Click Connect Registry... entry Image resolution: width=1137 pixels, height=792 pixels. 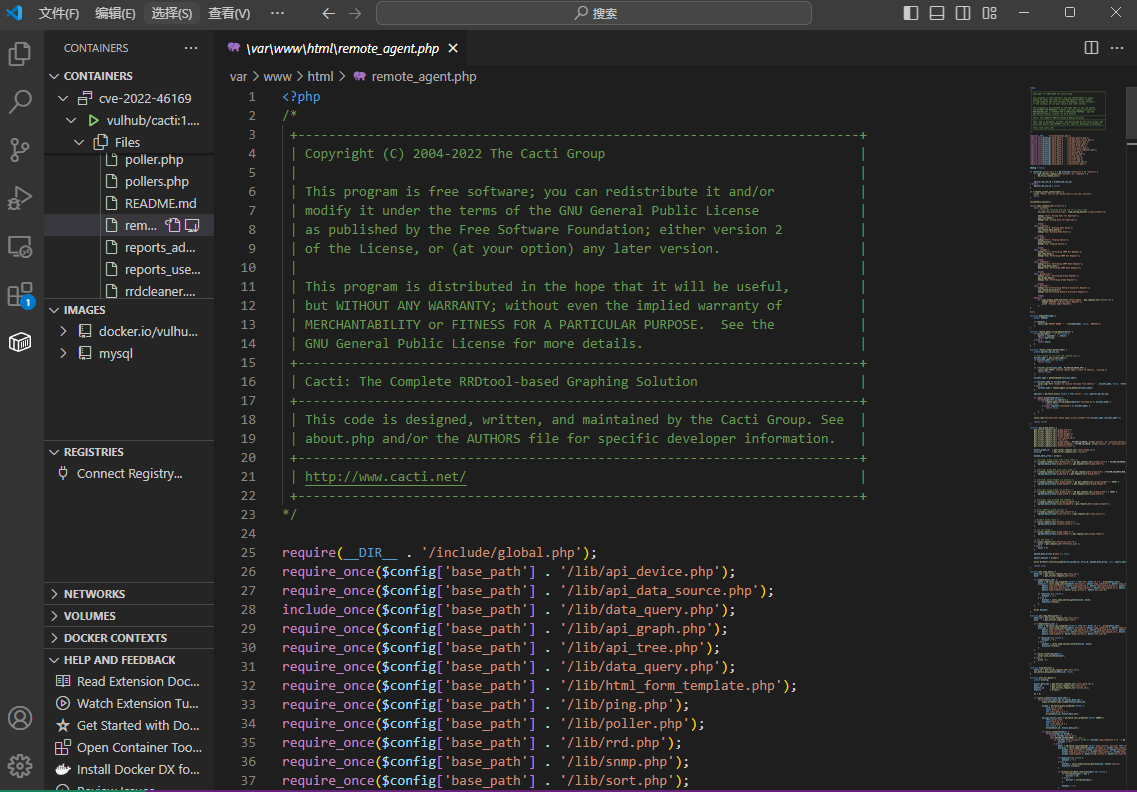tap(129, 474)
